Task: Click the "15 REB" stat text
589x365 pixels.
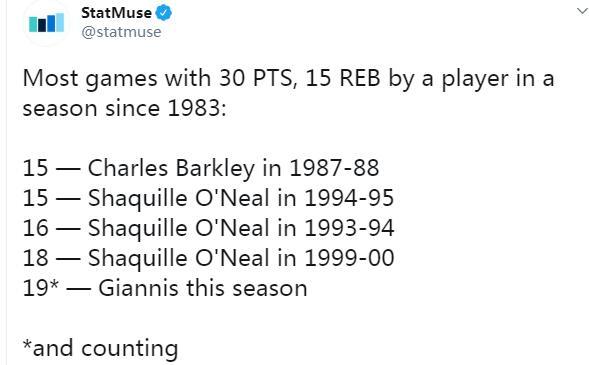Action: (x=343, y=78)
